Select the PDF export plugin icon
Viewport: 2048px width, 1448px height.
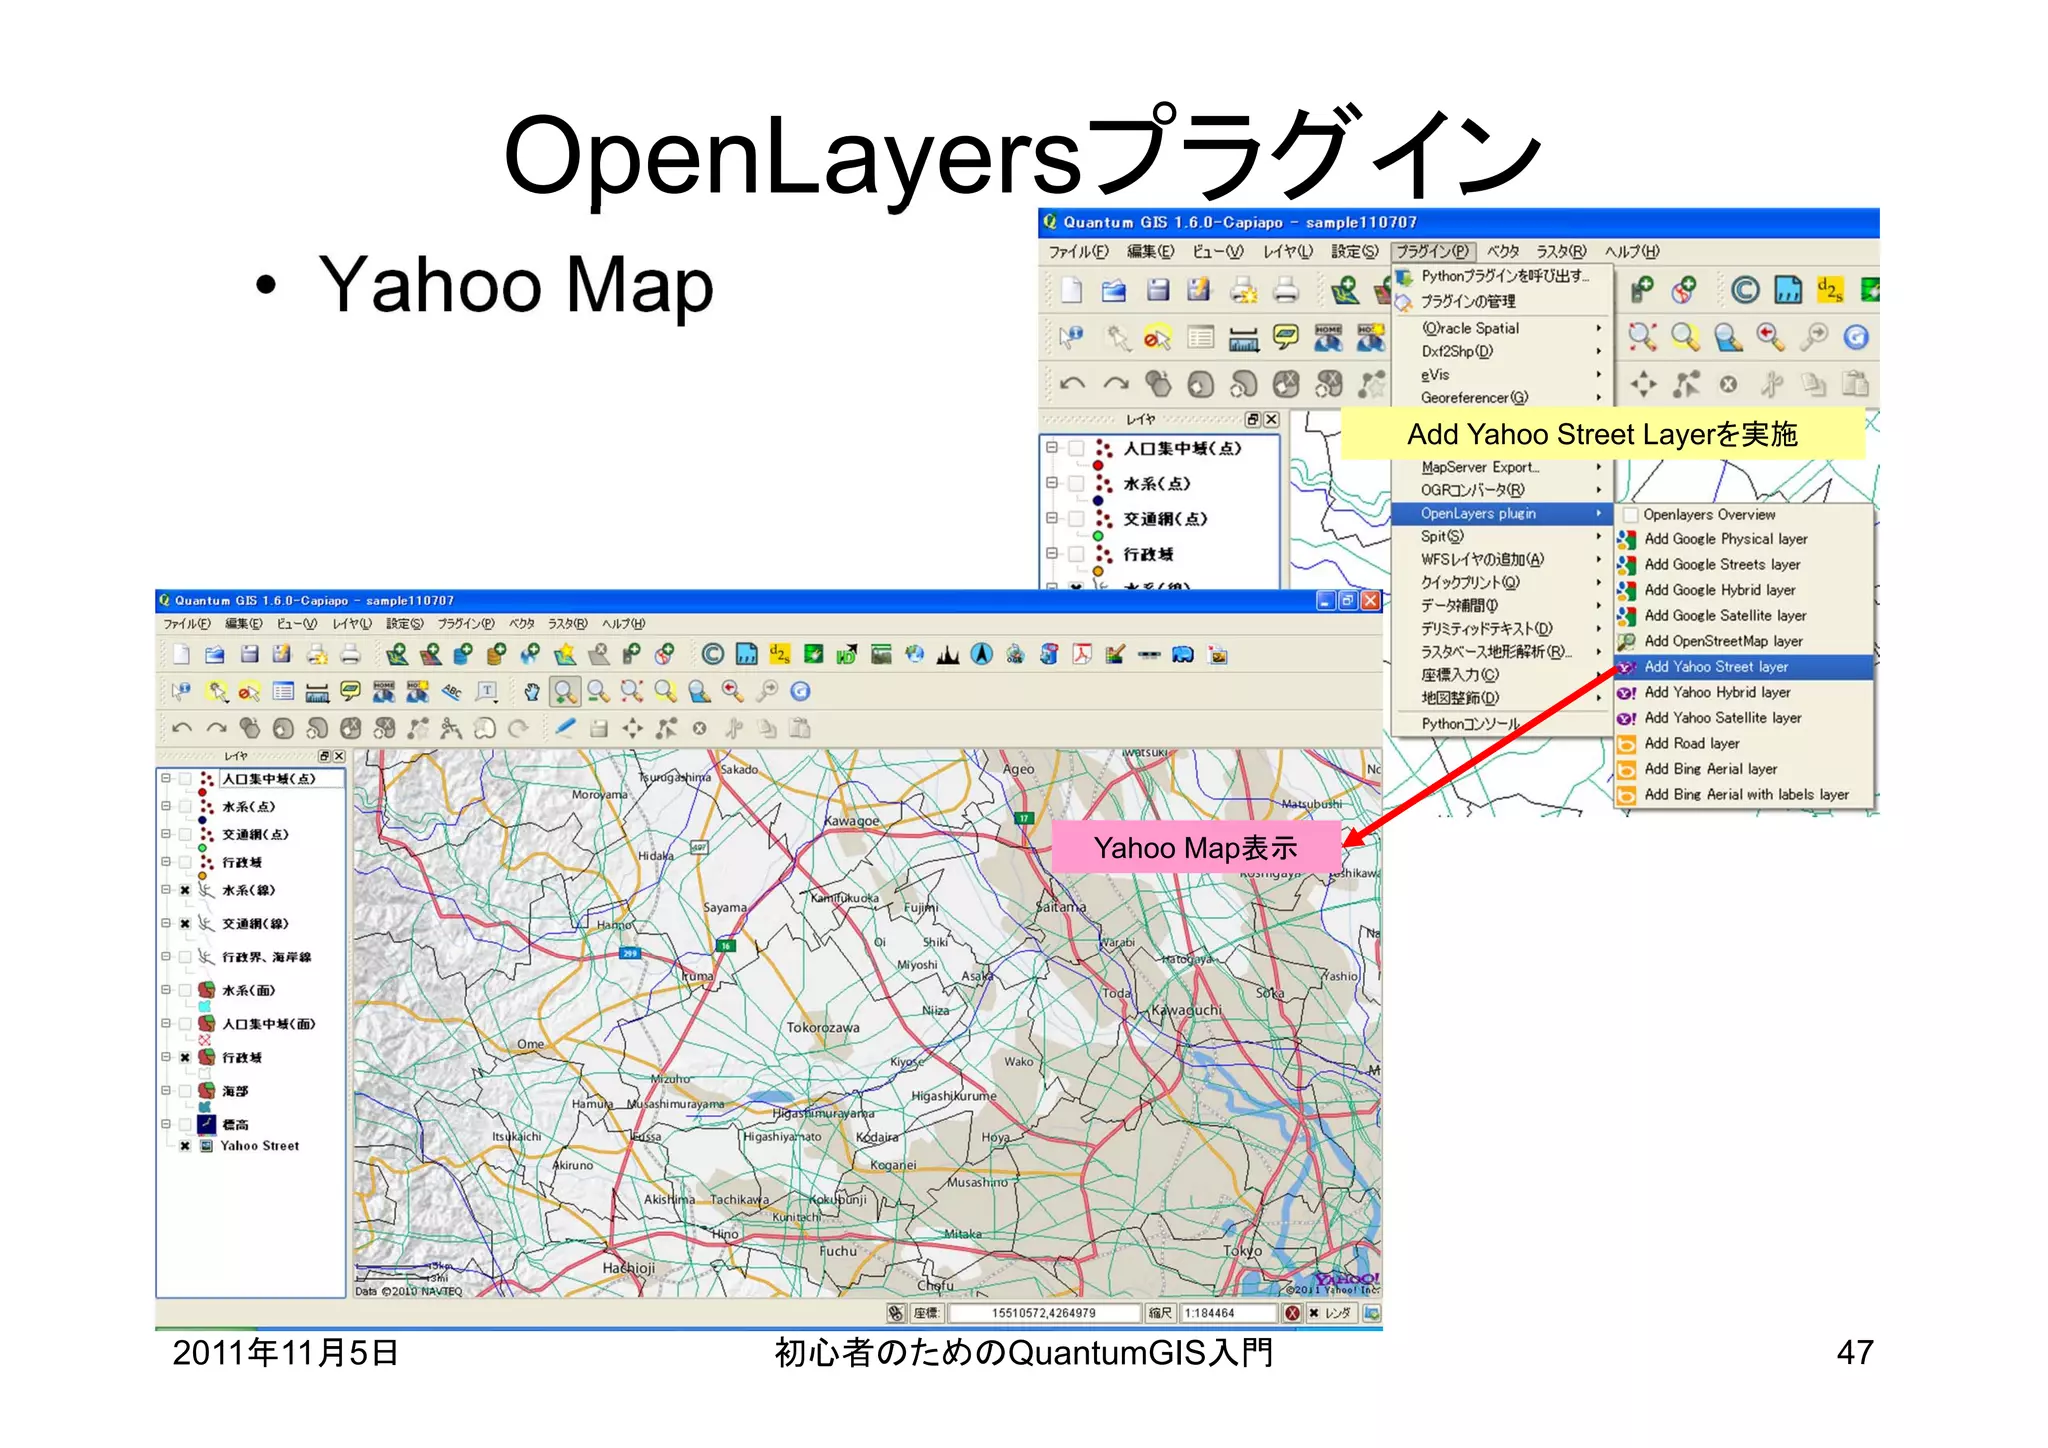click(x=1082, y=655)
